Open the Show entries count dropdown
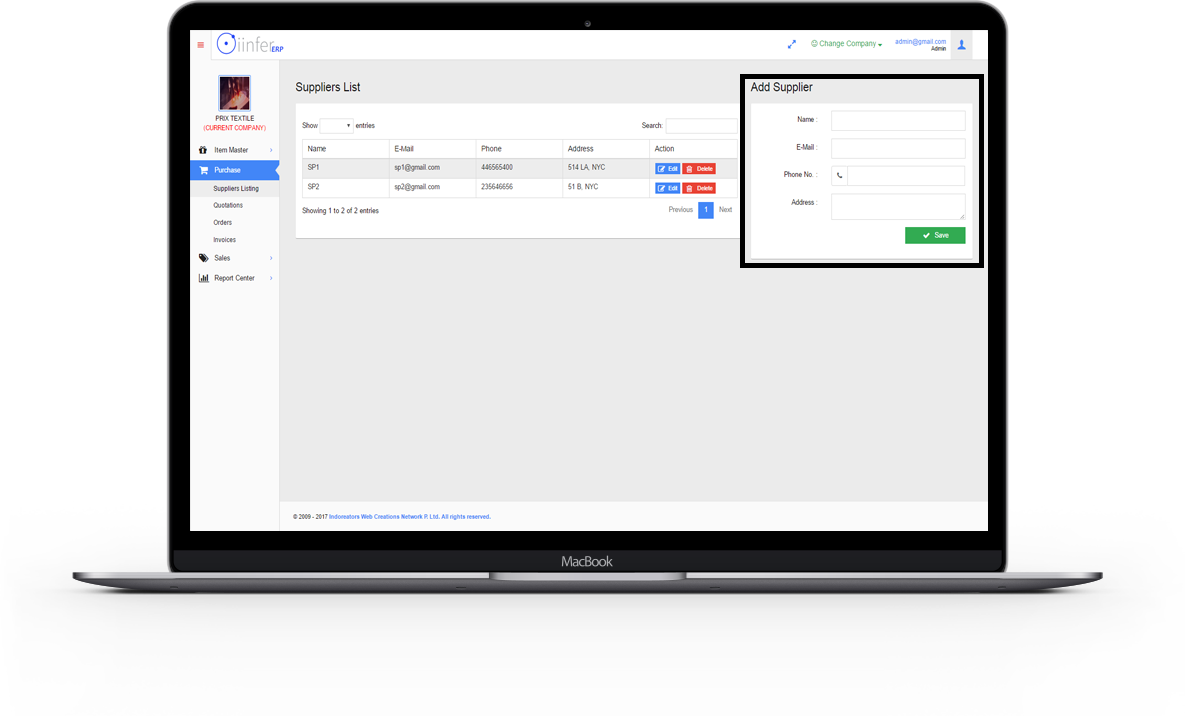Viewport: 1185px width, 716px height. (x=336, y=126)
